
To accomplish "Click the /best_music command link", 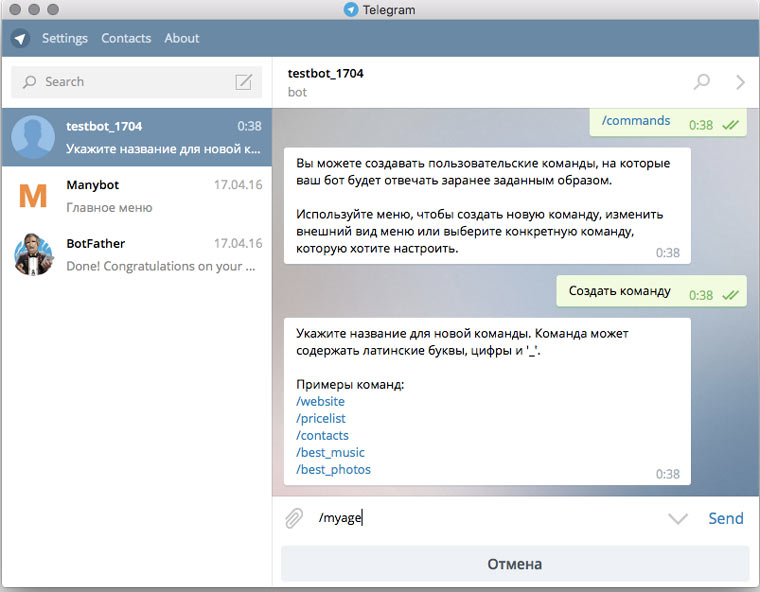I will click(330, 452).
